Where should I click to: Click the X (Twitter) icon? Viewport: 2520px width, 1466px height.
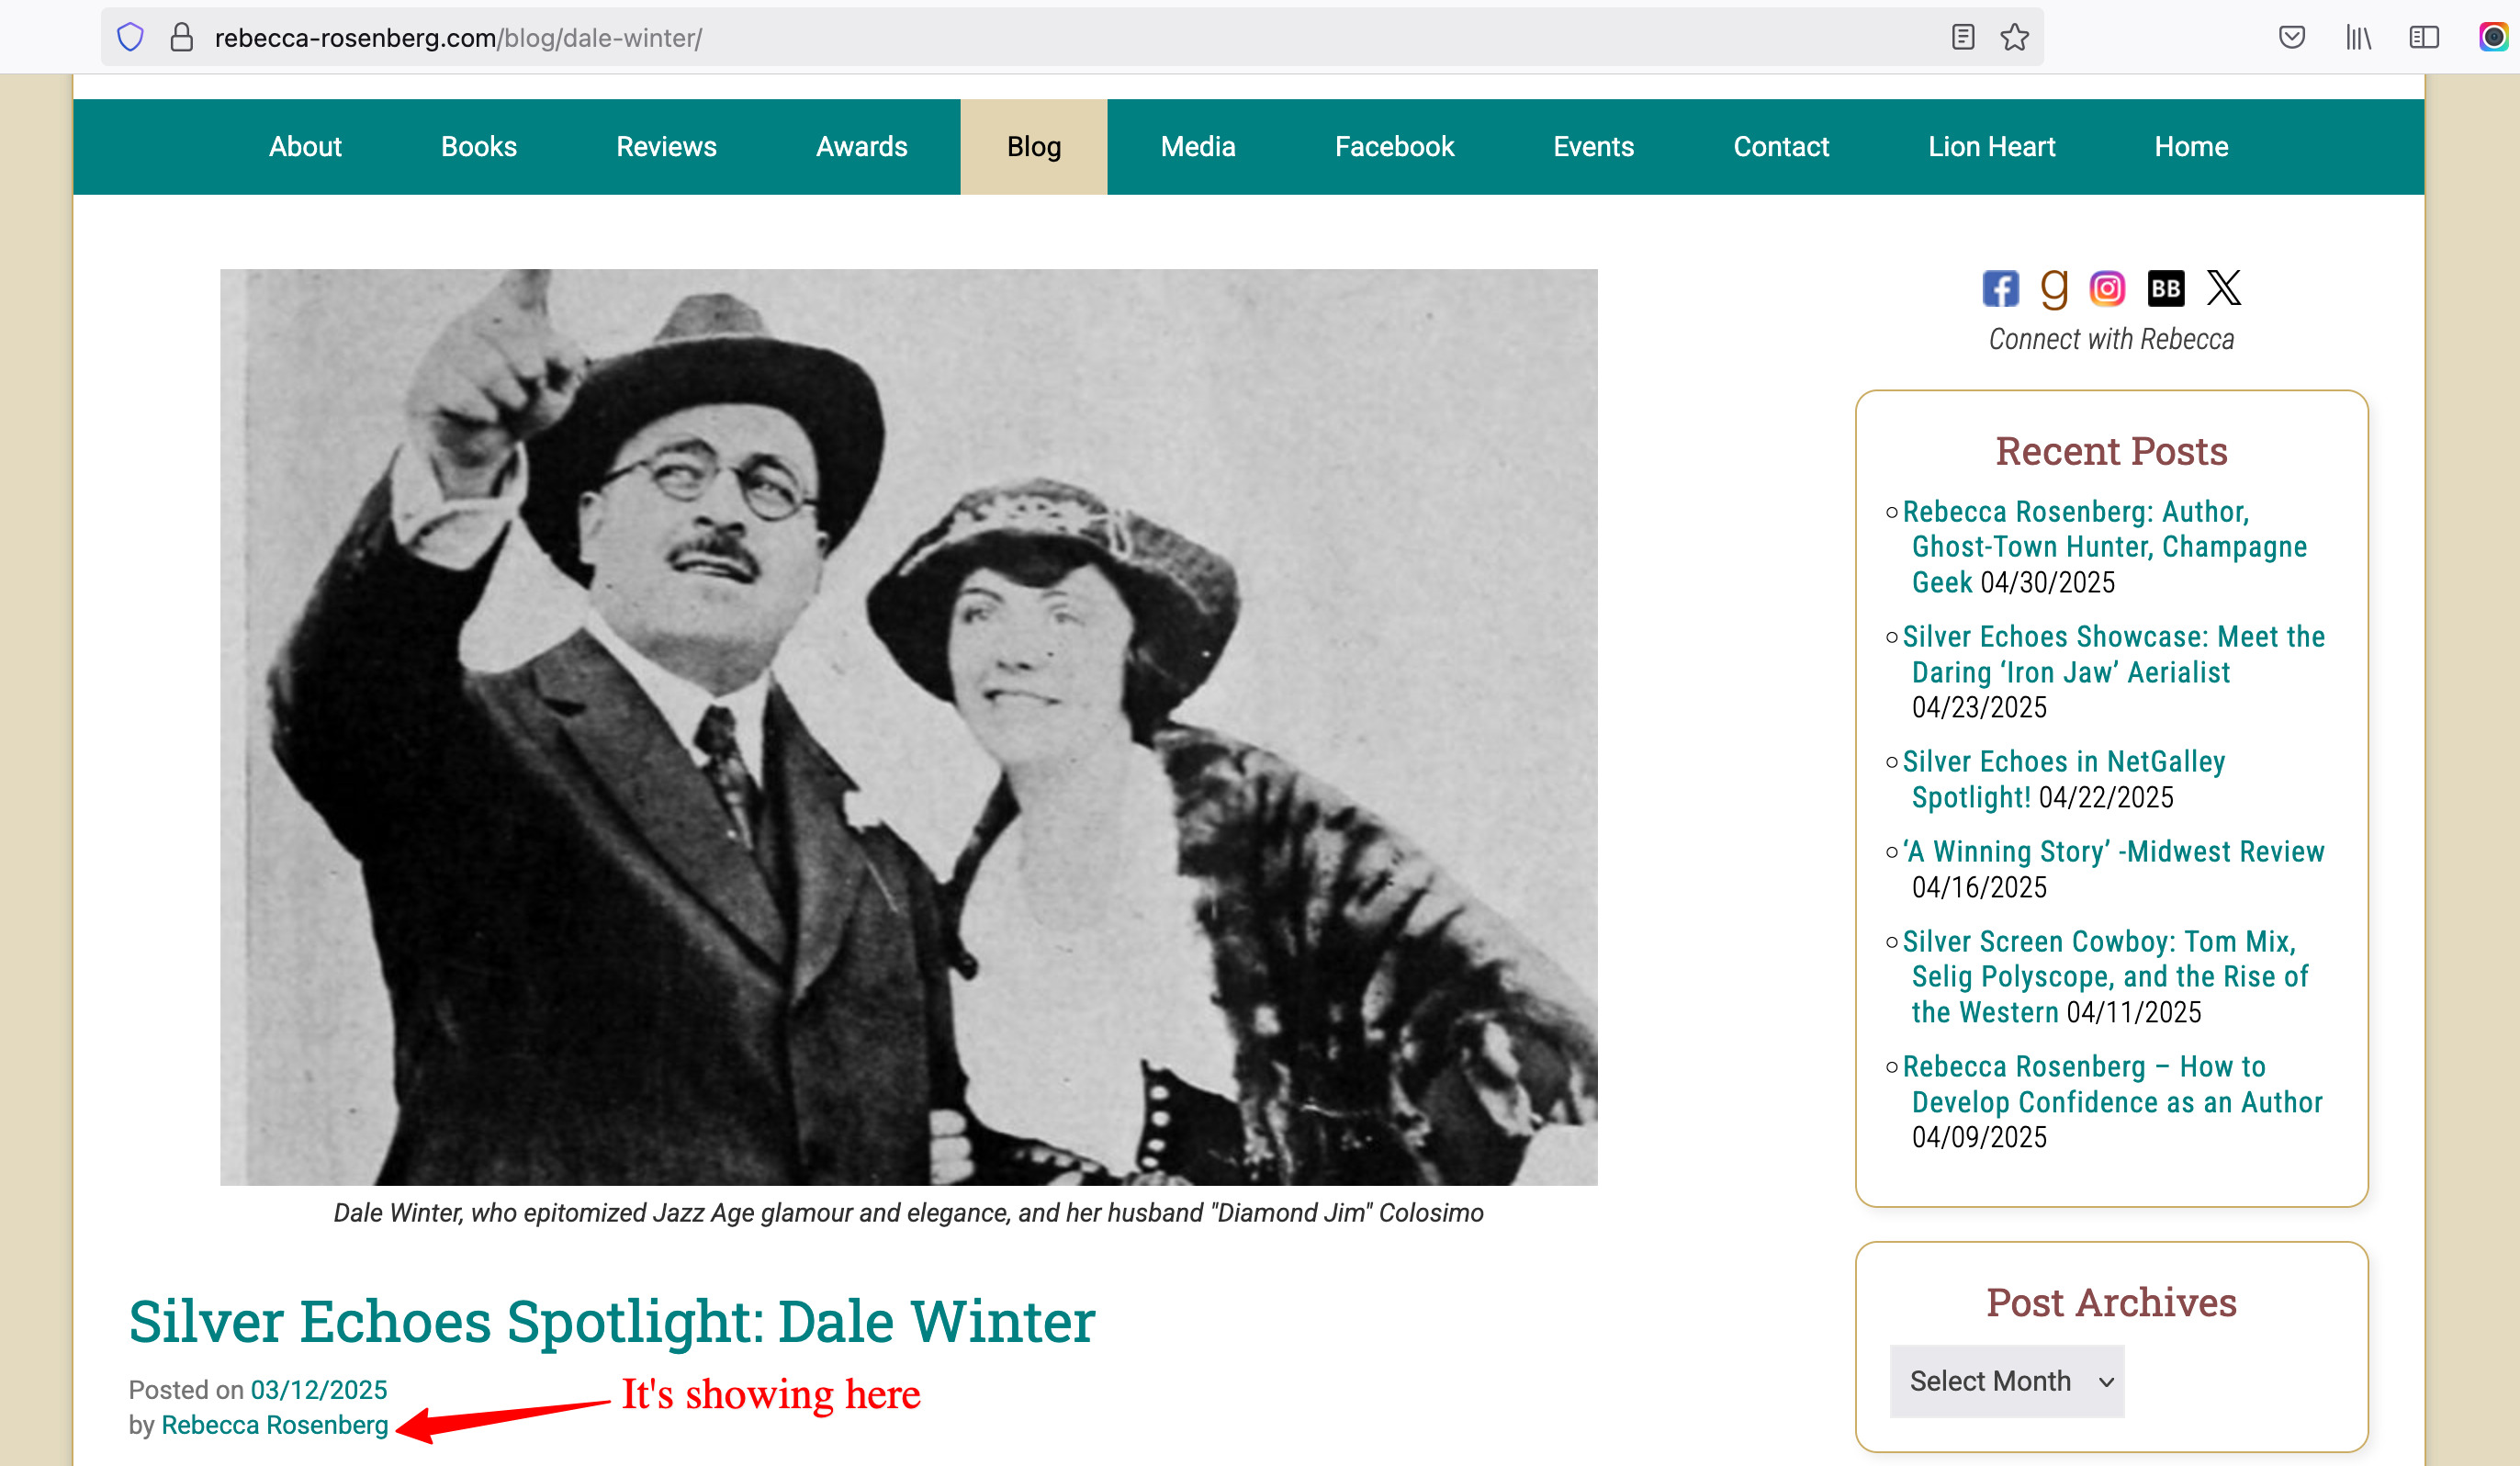click(x=2224, y=288)
